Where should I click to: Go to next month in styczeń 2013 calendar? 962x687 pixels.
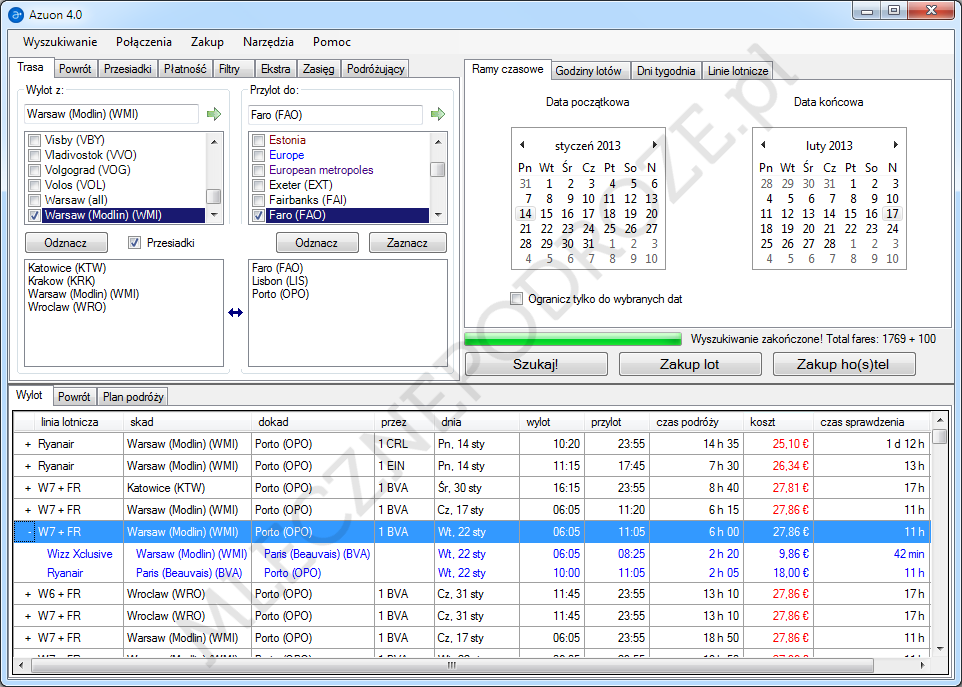[655, 146]
